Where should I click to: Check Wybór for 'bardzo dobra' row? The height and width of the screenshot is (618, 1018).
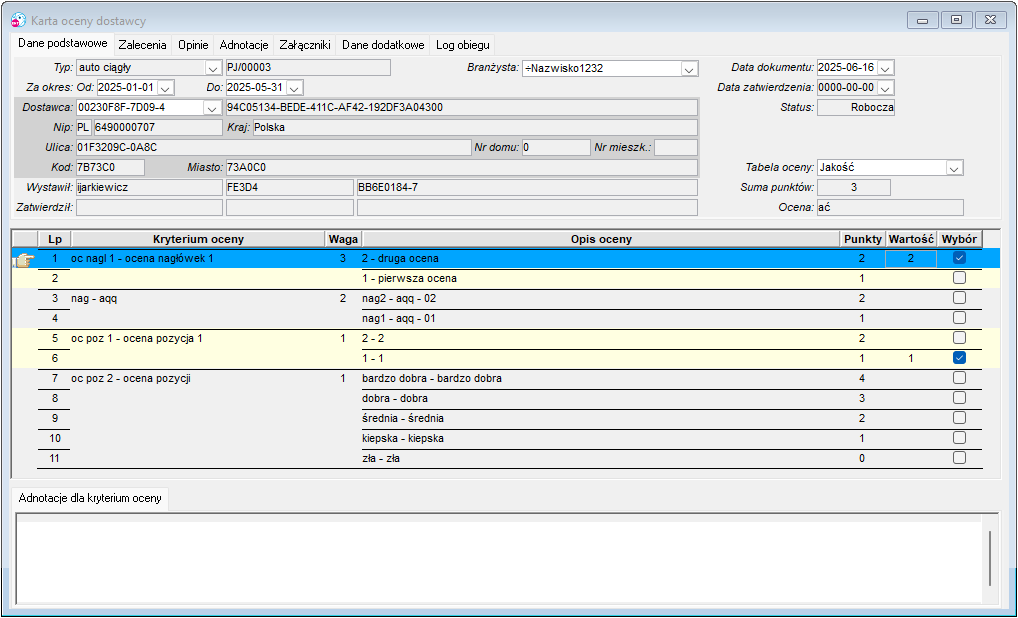coord(959,378)
